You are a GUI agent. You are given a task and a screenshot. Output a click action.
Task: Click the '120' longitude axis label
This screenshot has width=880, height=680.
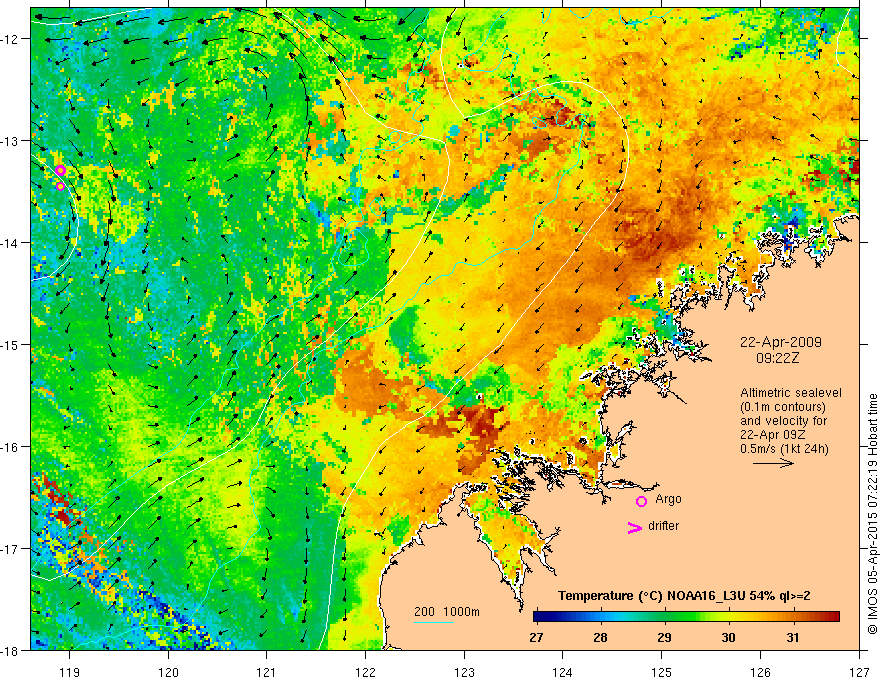[x=168, y=672]
